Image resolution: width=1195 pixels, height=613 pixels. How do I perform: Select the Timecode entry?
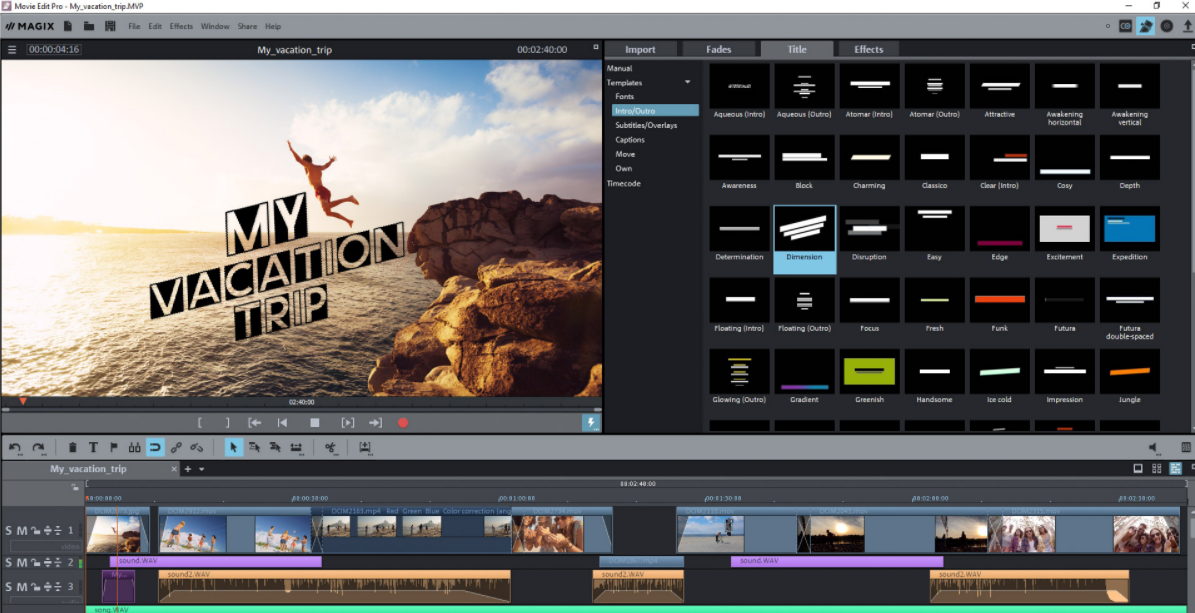coord(623,184)
